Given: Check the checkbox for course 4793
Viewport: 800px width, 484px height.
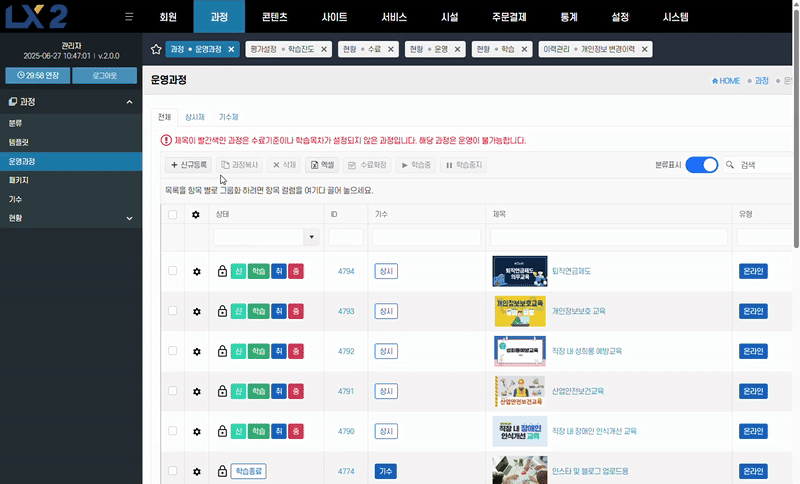Looking at the screenshot, I should (172, 311).
